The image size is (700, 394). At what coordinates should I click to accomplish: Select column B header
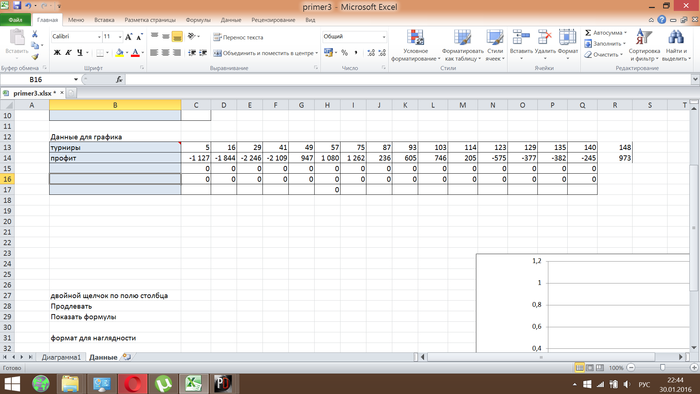pyautogui.click(x=115, y=105)
